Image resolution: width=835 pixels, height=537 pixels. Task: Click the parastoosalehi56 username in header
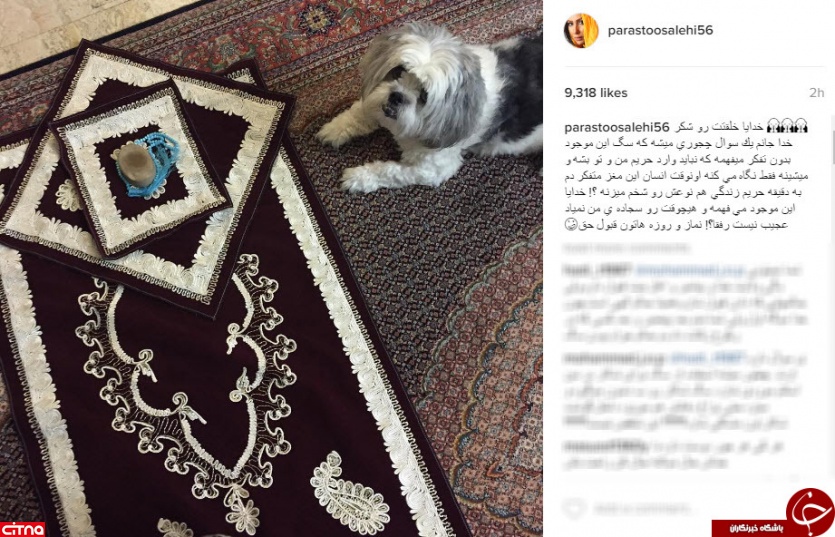point(660,30)
